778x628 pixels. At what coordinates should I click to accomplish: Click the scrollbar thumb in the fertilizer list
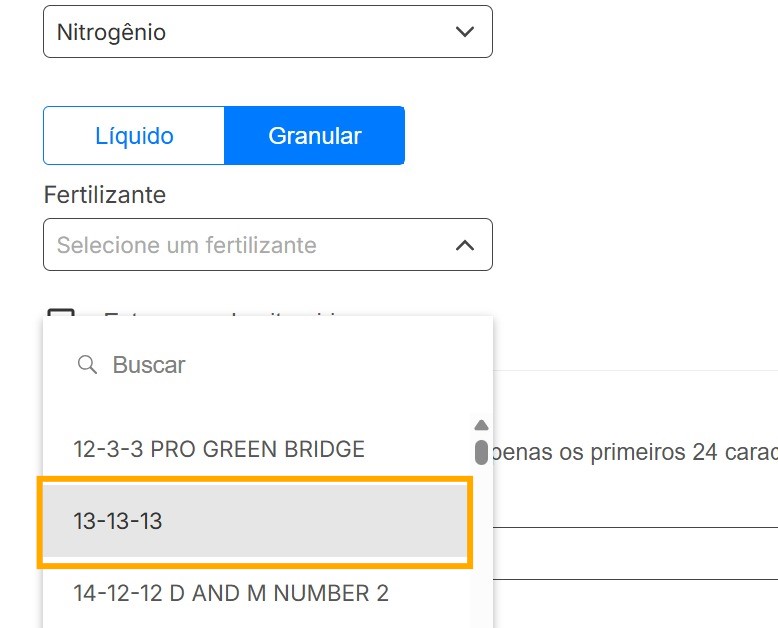click(x=481, y=452)
